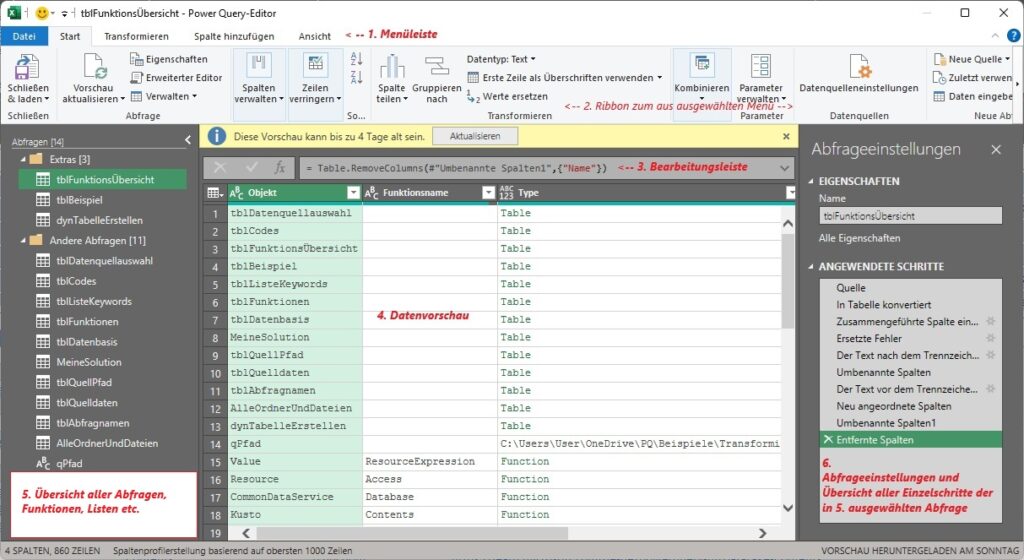Open Eigenschaften in the Abfrage group
This screenshot has height=560, width=1024.
(168, 59)
